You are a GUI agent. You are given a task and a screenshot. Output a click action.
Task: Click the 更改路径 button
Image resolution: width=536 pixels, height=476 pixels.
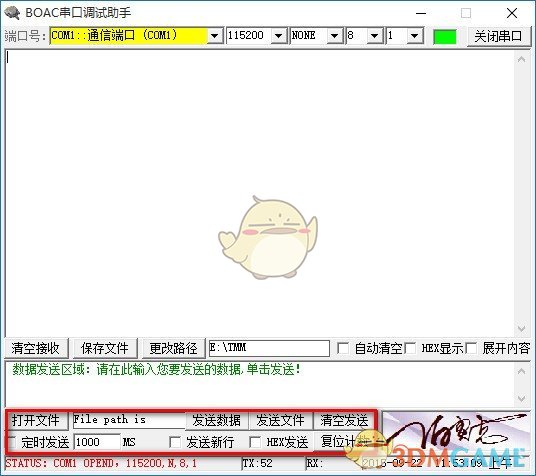point(173,348)
